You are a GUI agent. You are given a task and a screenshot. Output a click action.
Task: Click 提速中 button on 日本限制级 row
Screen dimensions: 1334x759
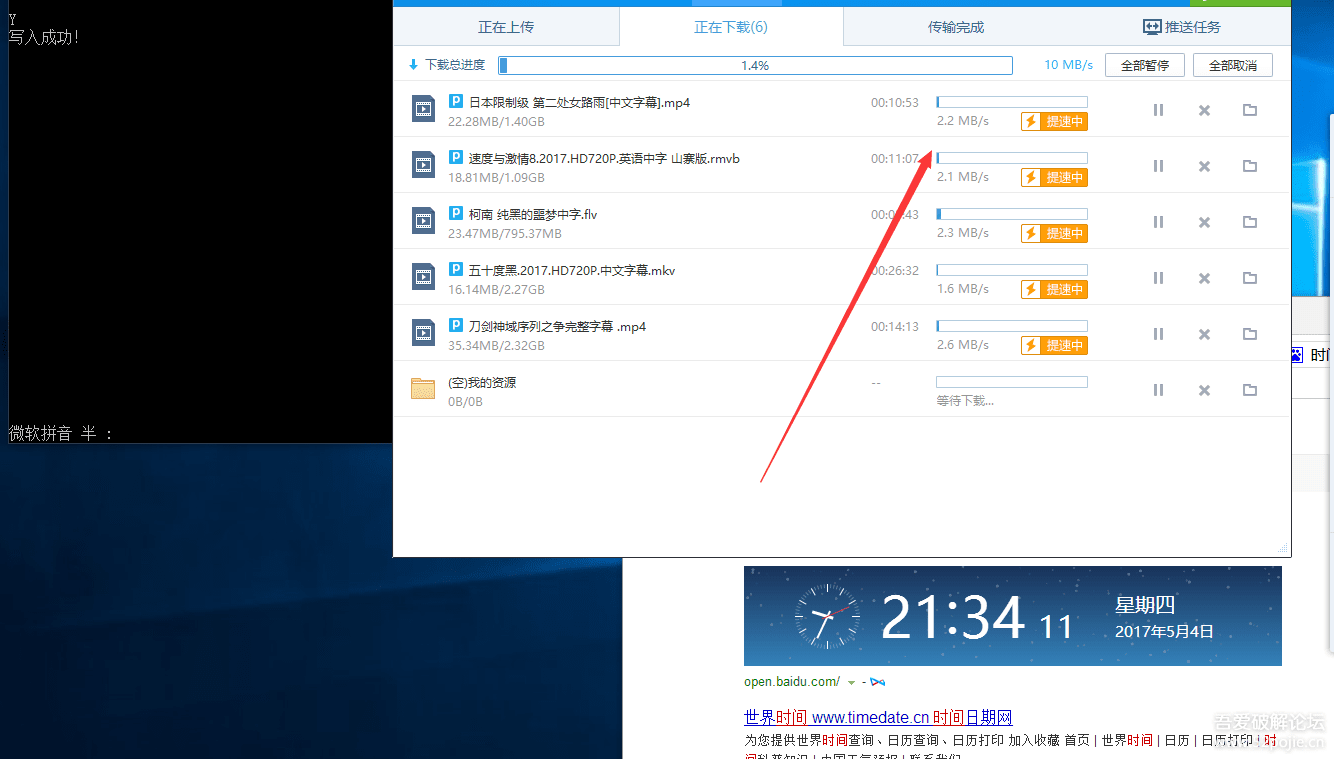(1054, 122)
